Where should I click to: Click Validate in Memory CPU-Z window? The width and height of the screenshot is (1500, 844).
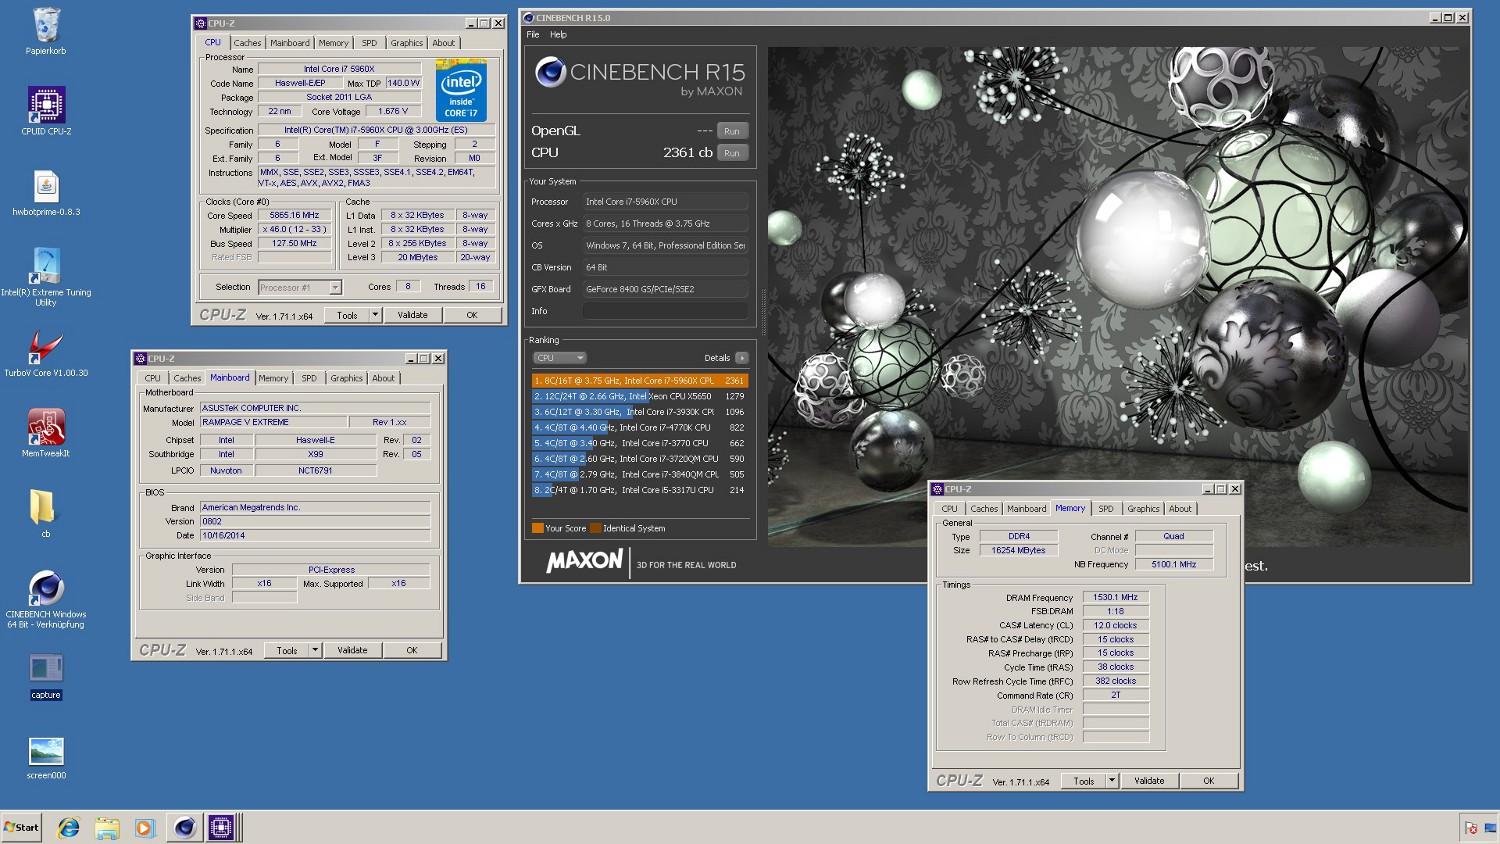tap(1149, 781)
